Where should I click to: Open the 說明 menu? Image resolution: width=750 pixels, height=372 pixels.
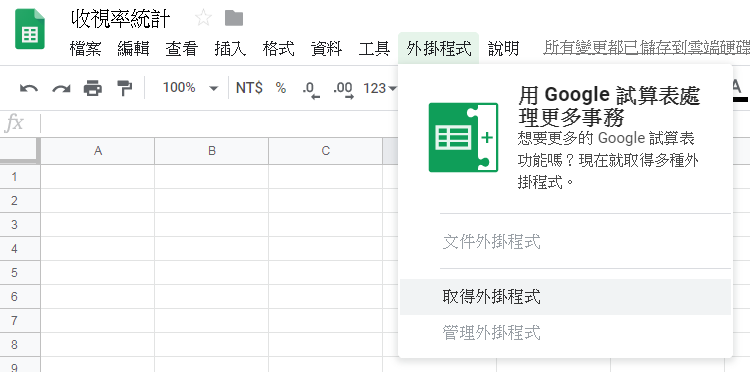coord(504,48)
